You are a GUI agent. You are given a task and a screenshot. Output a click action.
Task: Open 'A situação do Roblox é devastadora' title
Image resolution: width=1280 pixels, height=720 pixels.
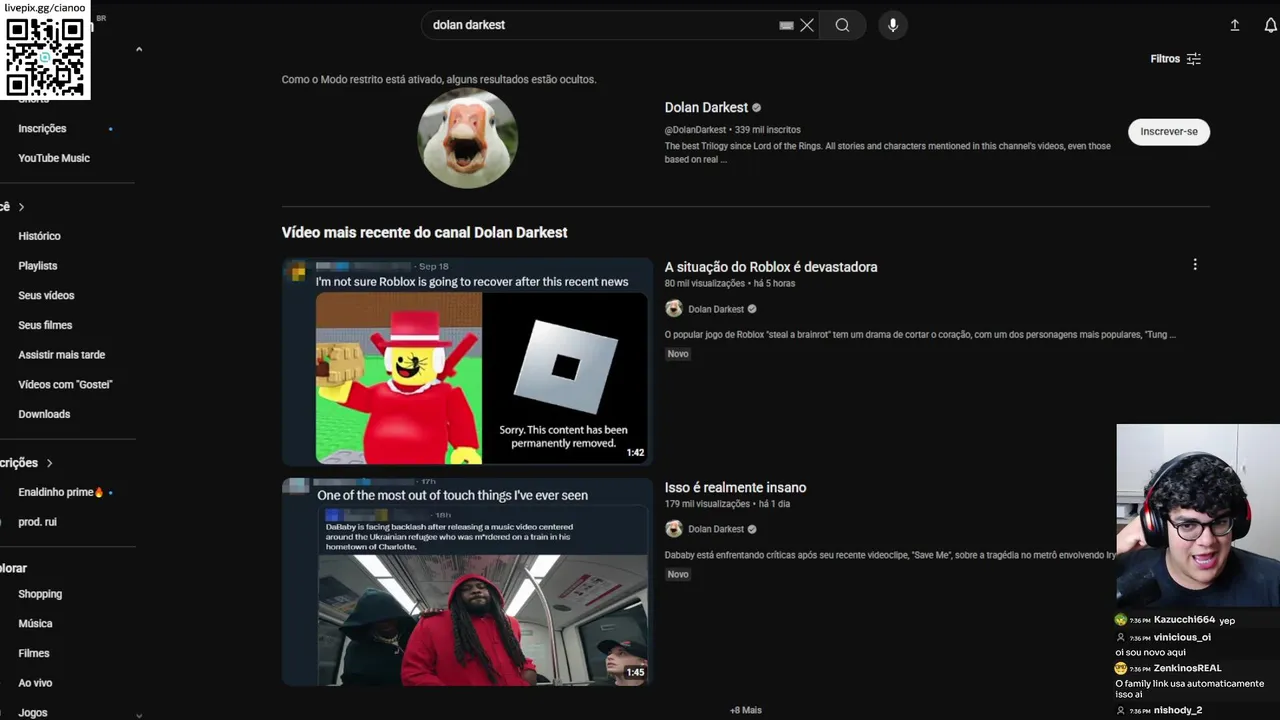771,267
